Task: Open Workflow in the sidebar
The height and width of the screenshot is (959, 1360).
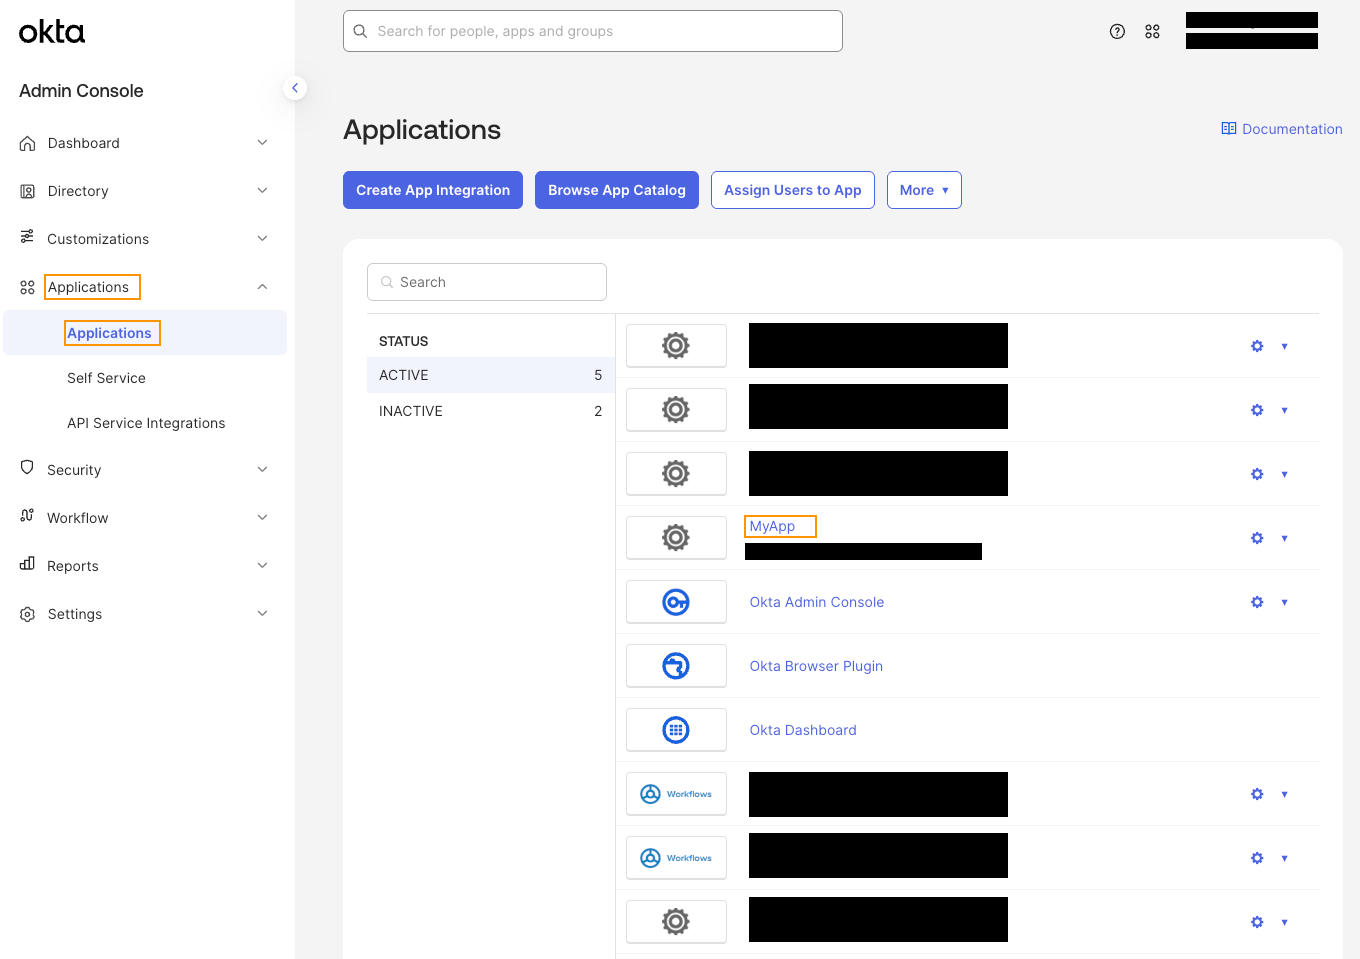Action: (78, 518)
